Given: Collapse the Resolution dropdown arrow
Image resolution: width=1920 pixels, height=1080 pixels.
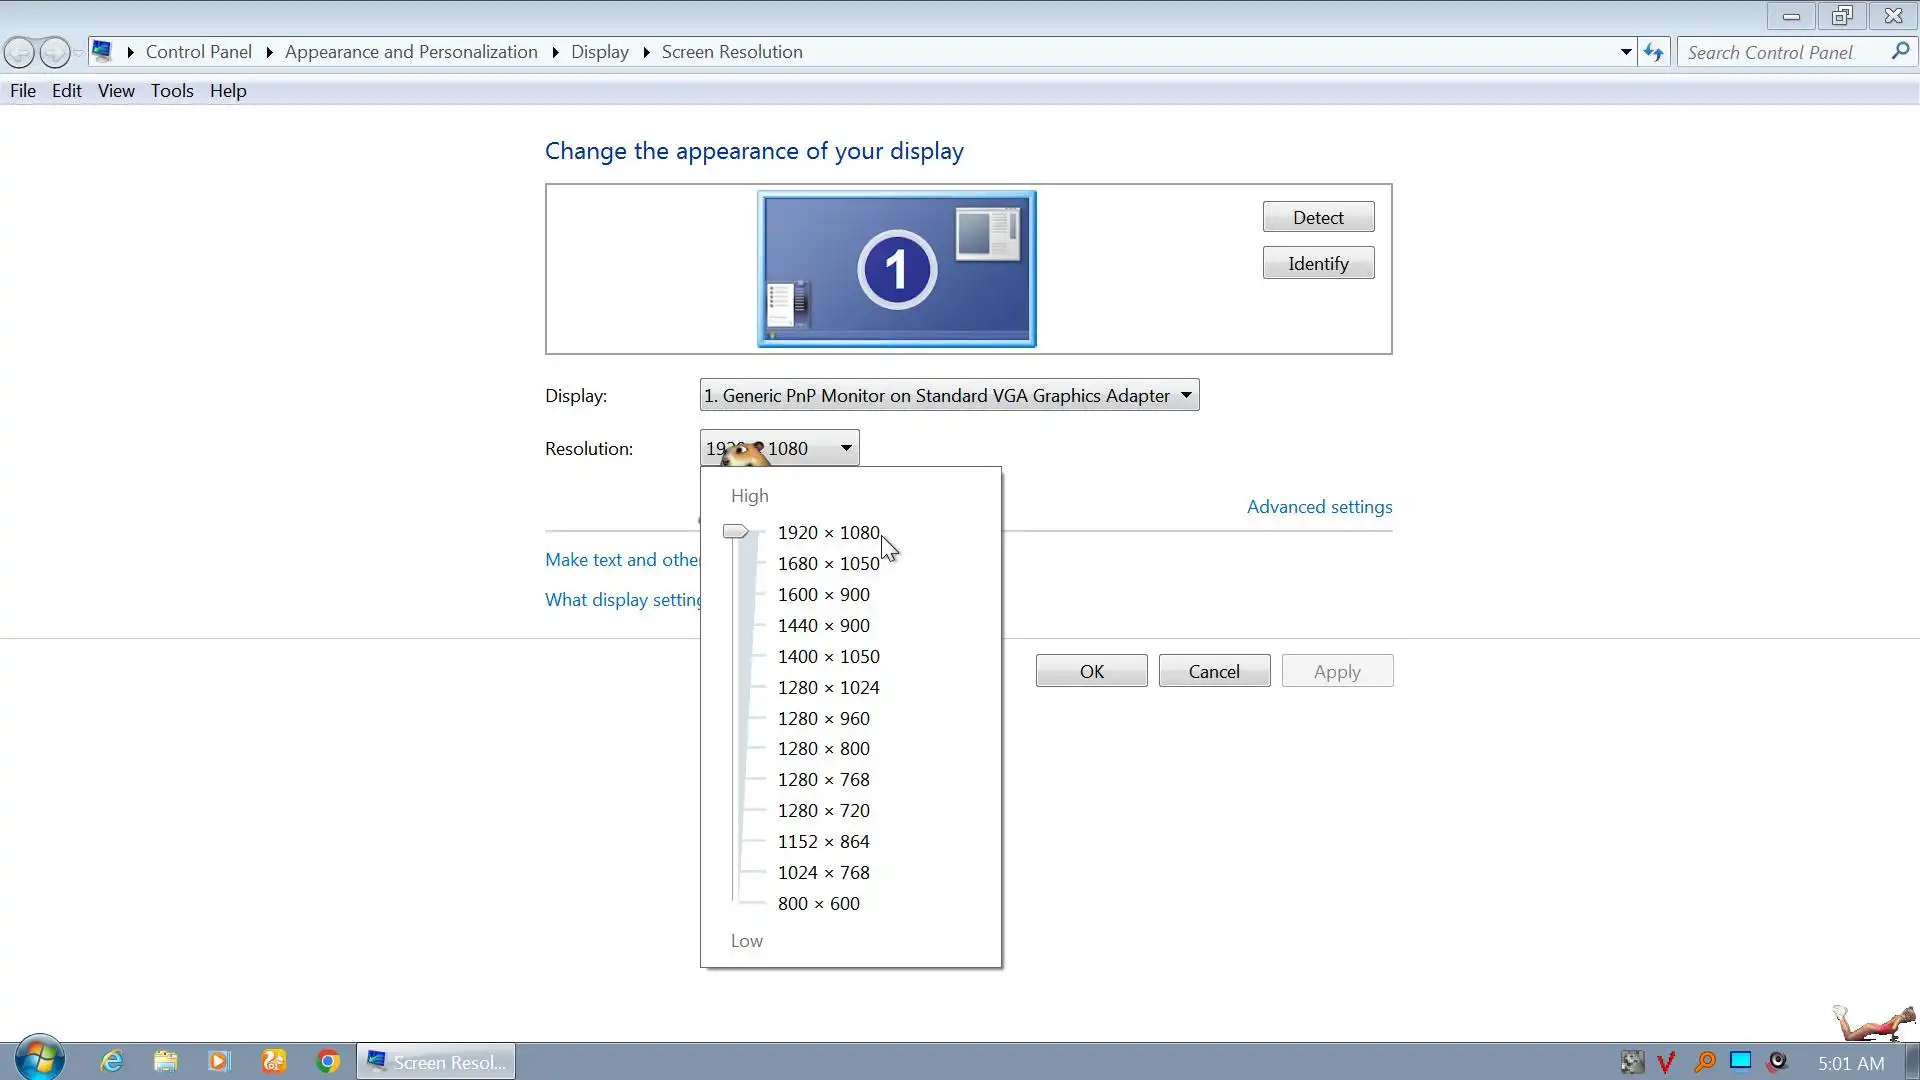Looking at the screenshot, I should [846, 448].
